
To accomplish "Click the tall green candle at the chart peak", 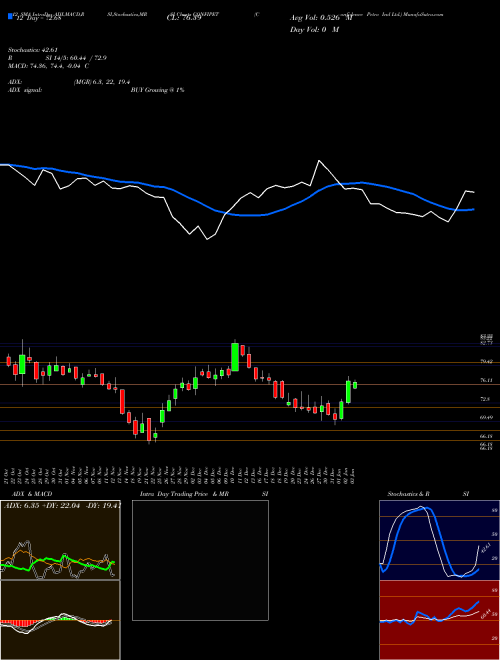I will point(235,357).
